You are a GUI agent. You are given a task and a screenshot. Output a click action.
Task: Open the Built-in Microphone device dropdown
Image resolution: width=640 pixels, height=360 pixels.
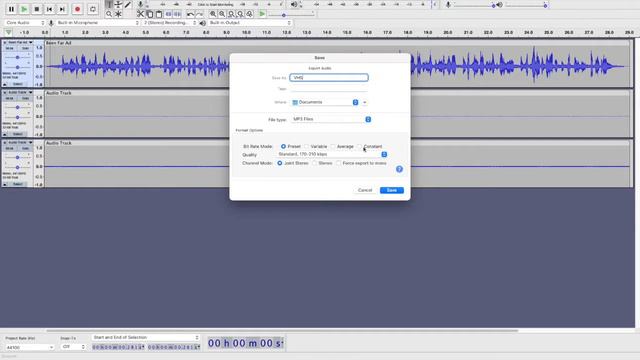pyautogui.click(x=98, y=23)
